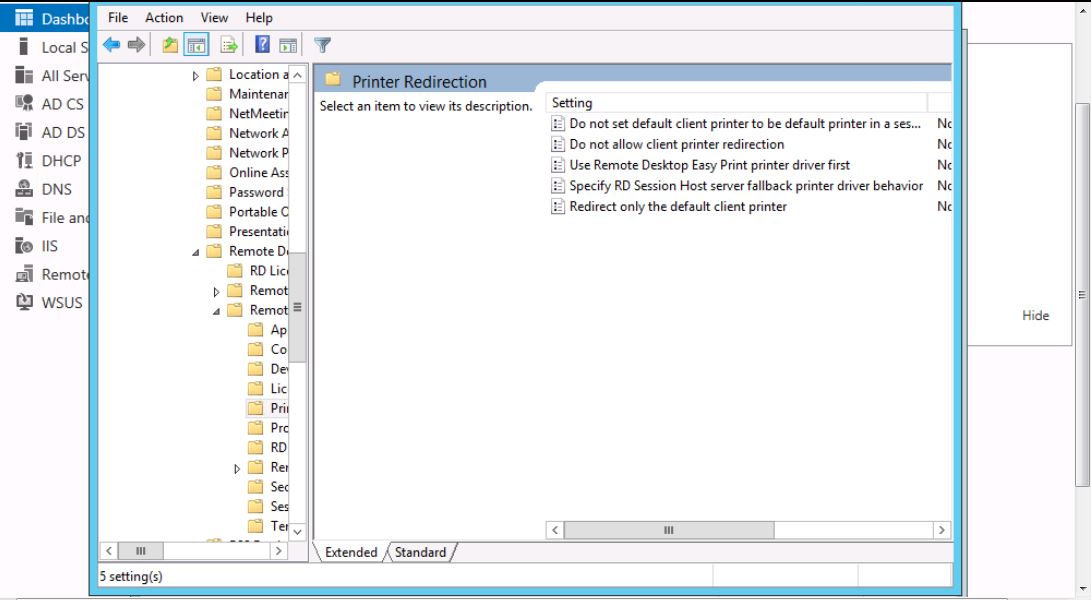Toggle the Show/Hide Action Pane icon
This screenshot has width=1091, height=600.
point(288,45)
